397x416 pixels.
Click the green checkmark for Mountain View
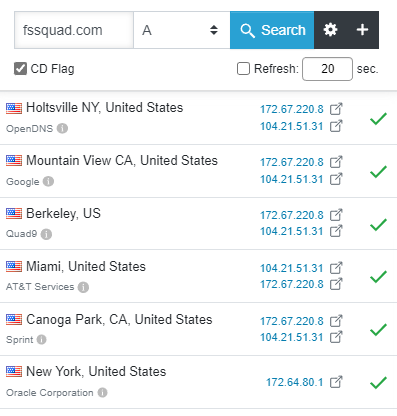click(x=378, y=172)
